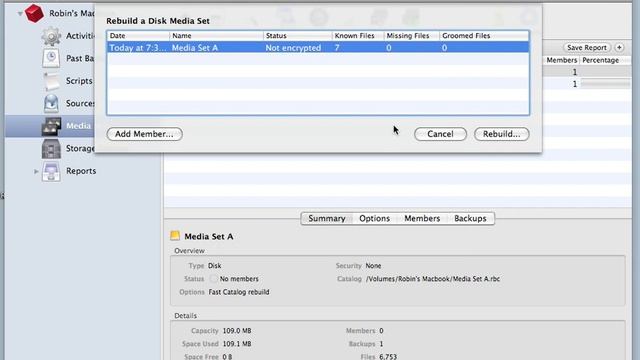Click the 'Media Set A' heading in summary
The image size is (640, 360).
coord(209,236)
